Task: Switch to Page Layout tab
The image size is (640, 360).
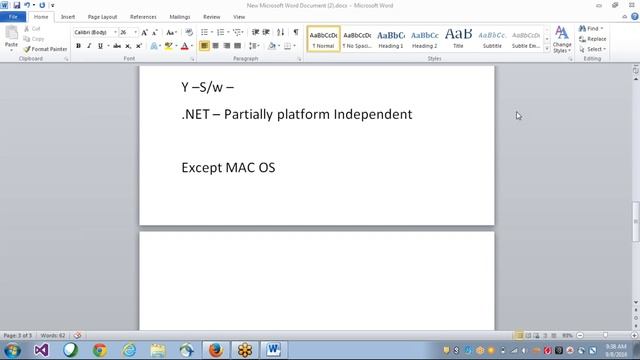Action: coord(102,17)
